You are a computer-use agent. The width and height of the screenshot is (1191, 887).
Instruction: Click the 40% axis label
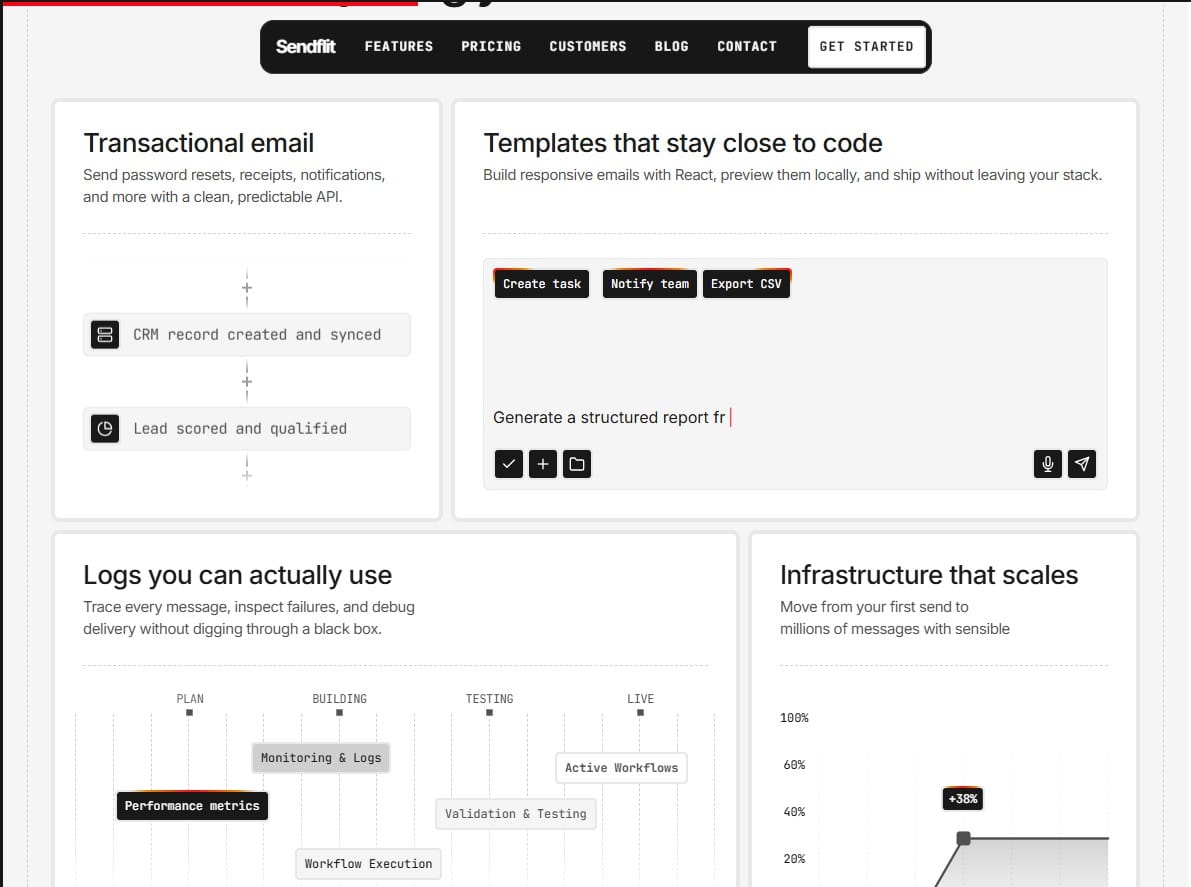coord(795,812)
